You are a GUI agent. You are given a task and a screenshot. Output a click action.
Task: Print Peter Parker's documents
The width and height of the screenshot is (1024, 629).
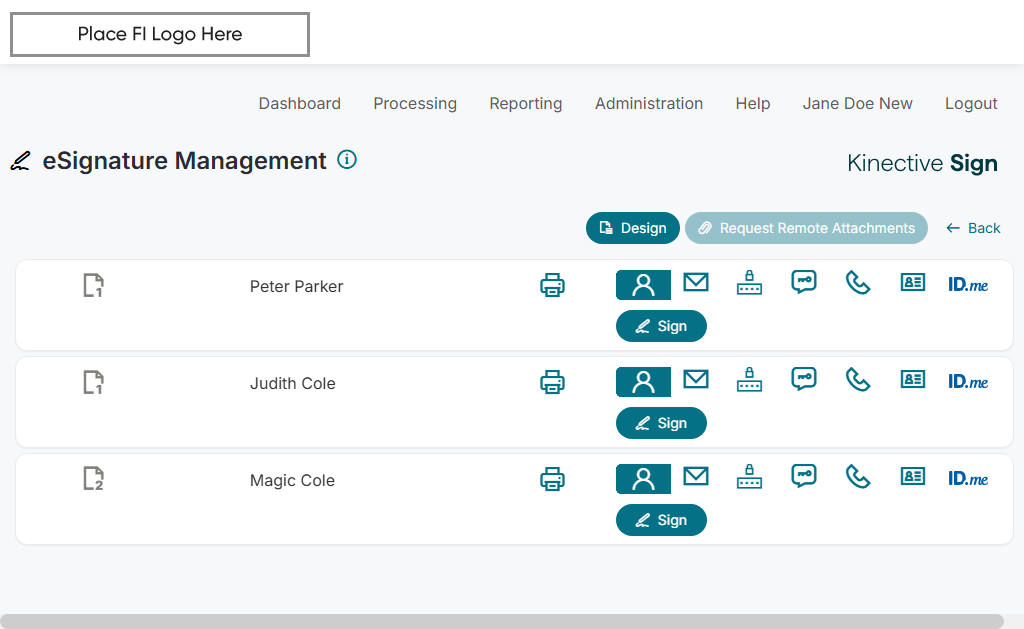[x=552, y=285]
